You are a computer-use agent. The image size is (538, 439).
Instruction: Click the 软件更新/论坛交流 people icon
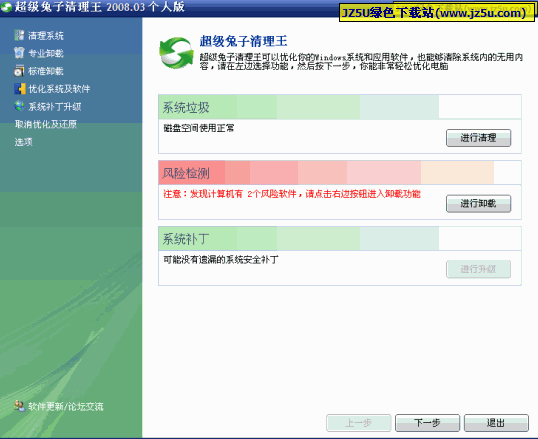point(20,406)
